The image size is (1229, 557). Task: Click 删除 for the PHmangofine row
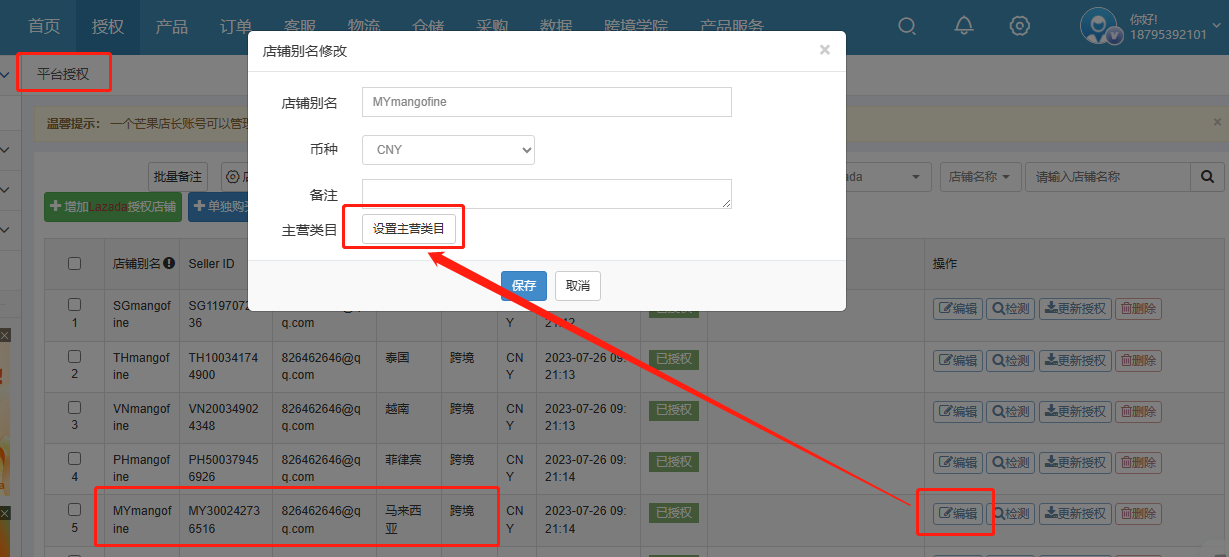tap(1138, 462)
